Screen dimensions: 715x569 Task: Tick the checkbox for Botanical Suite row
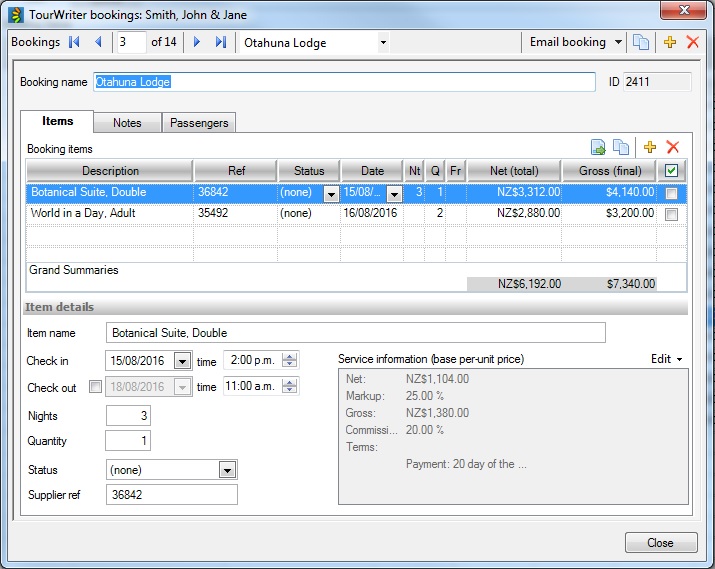click(x=671, y=193)
